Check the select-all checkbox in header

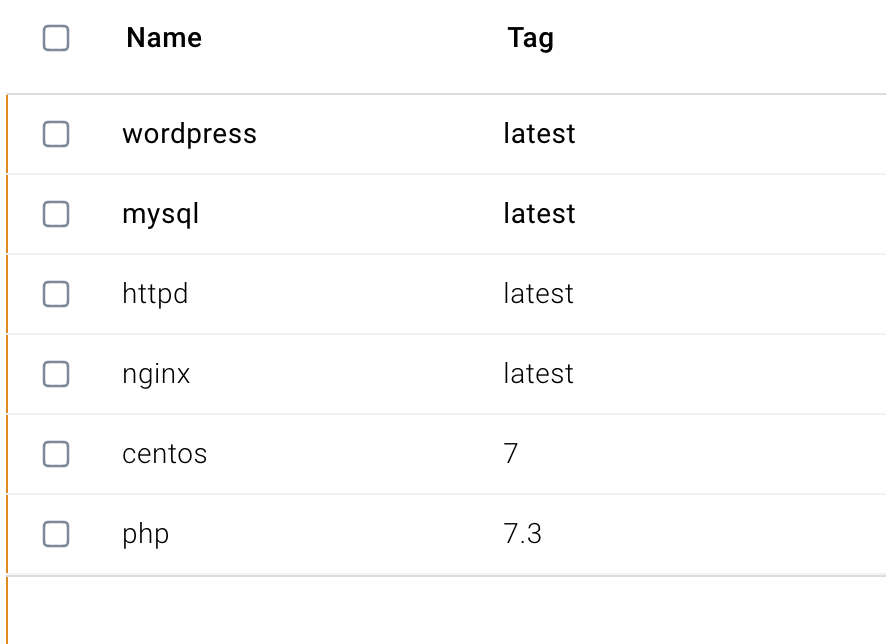point(56,38)
